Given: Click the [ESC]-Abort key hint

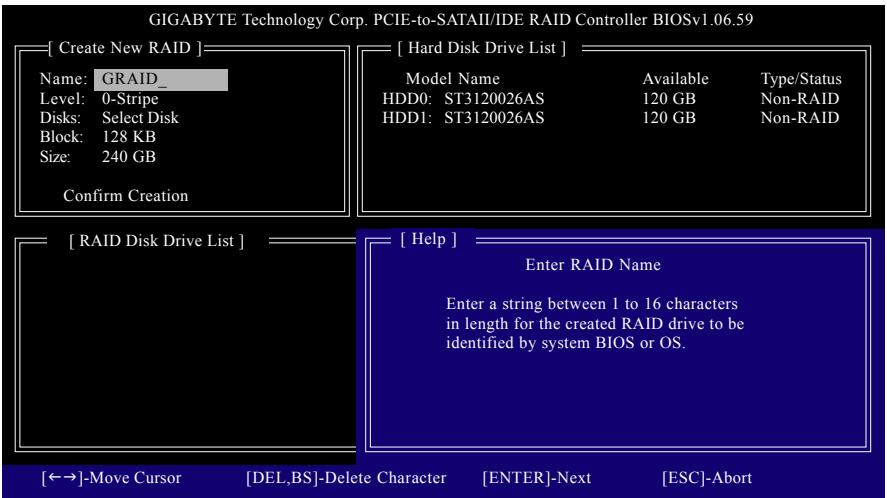Looking at the screenshot, I should tap(707, 478).
